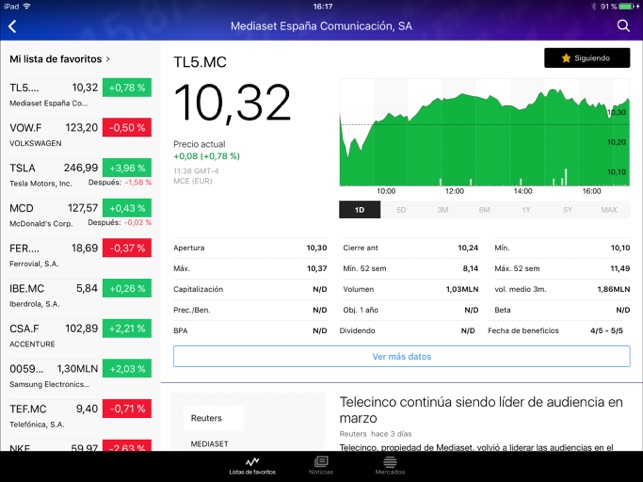Tap the Fecha de beneficios row
The width and height of the screenshot is (643, 482).
[556, 331]
